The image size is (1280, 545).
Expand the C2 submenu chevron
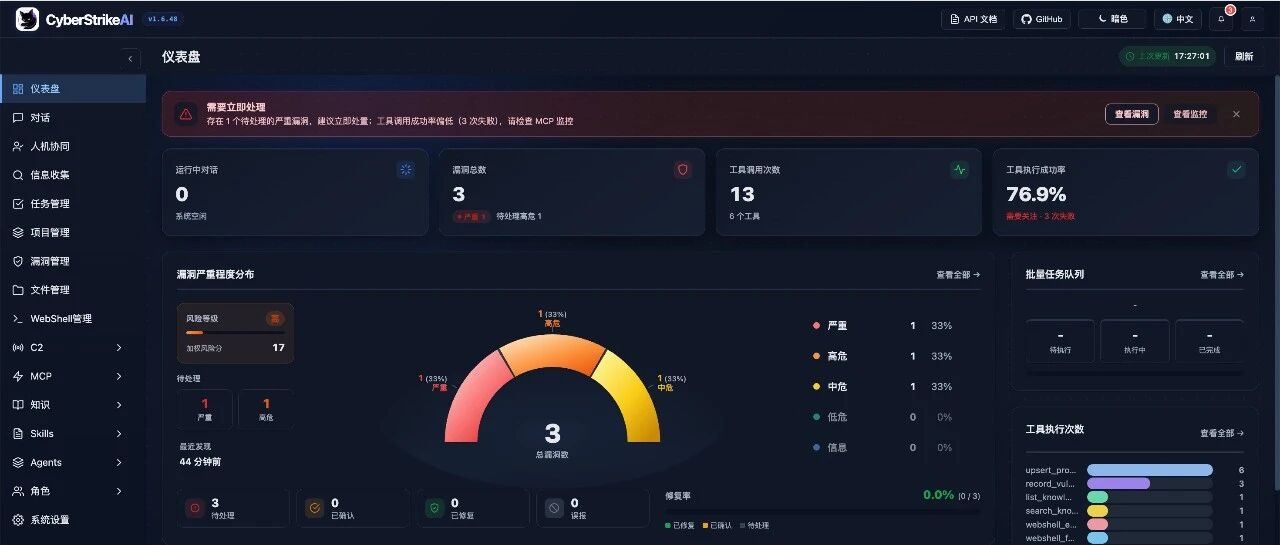[119, 348]
